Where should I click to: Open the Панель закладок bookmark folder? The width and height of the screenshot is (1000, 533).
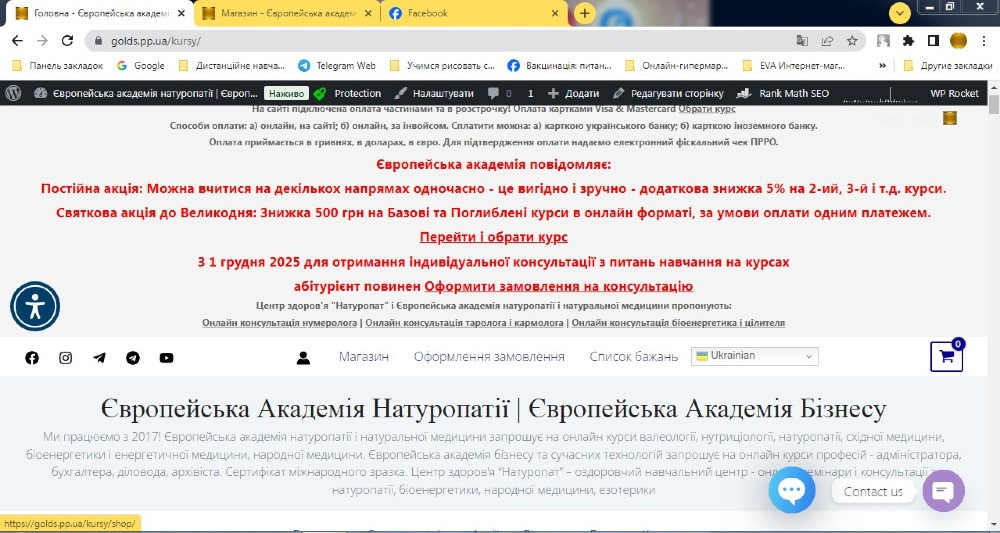[57, 66]
